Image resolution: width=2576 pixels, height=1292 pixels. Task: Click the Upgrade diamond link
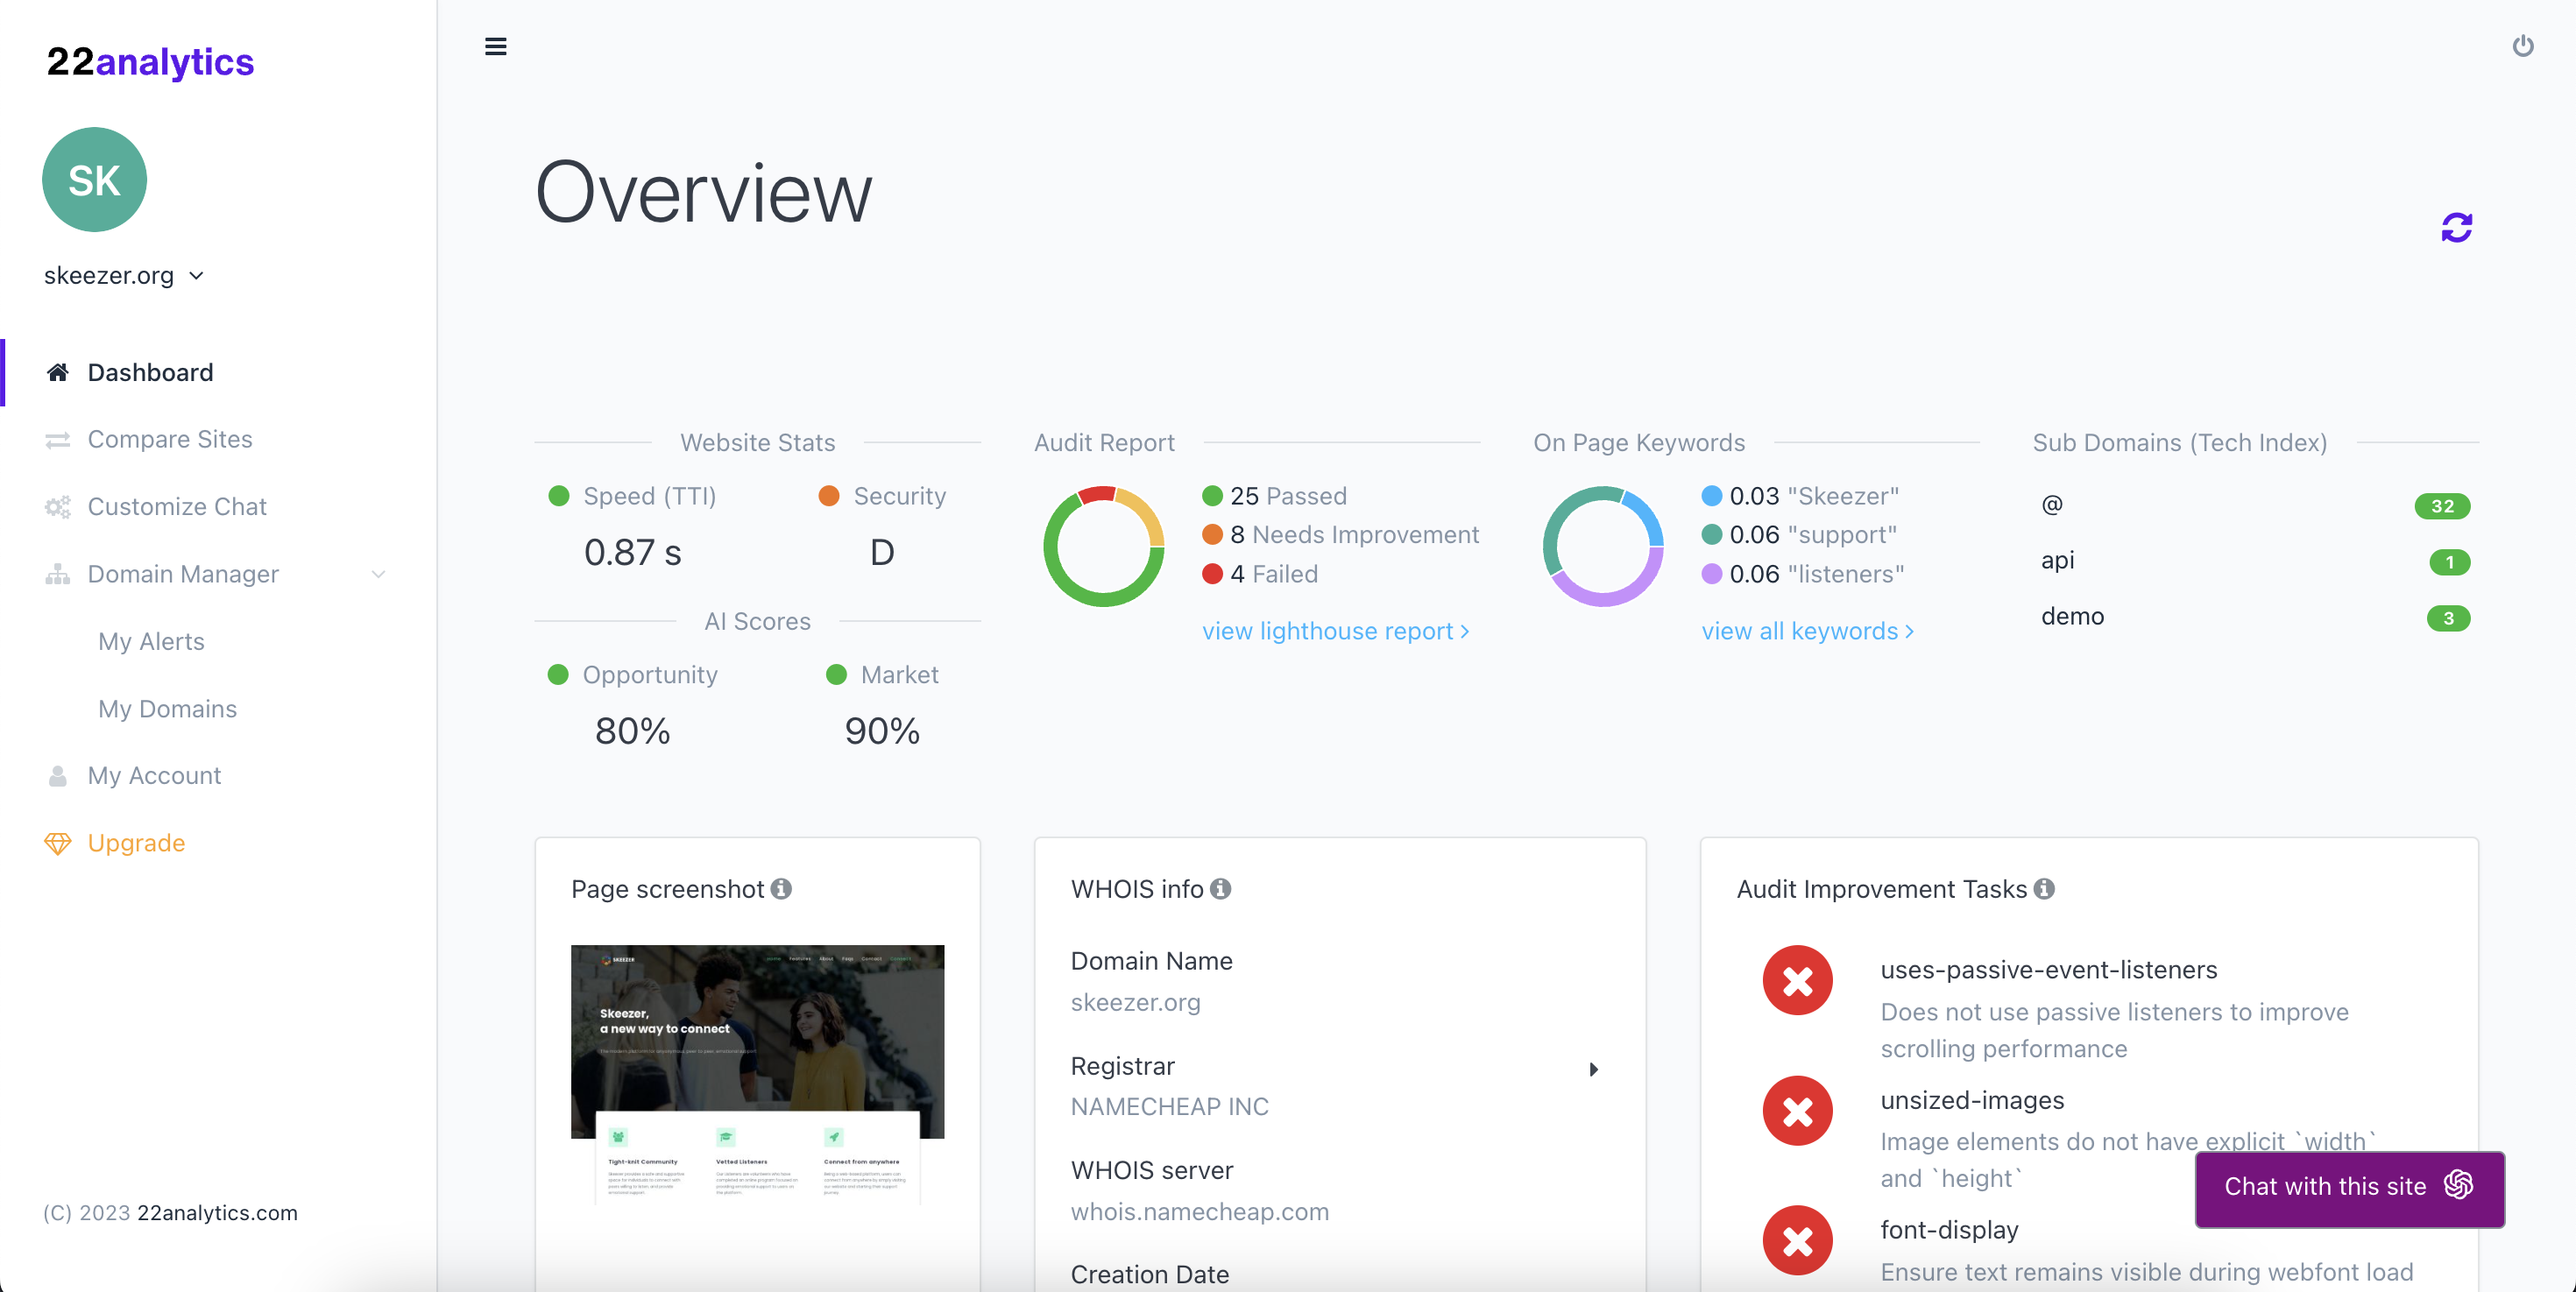136,843
